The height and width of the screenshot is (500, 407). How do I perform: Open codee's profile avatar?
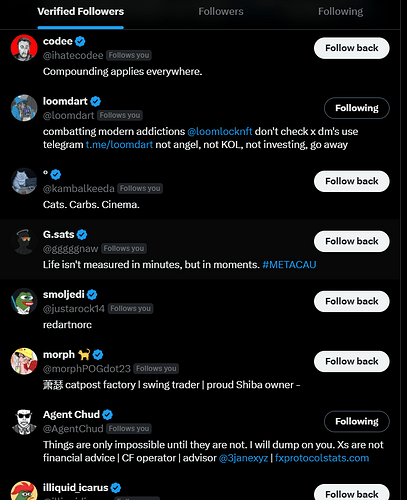(24, 48)
